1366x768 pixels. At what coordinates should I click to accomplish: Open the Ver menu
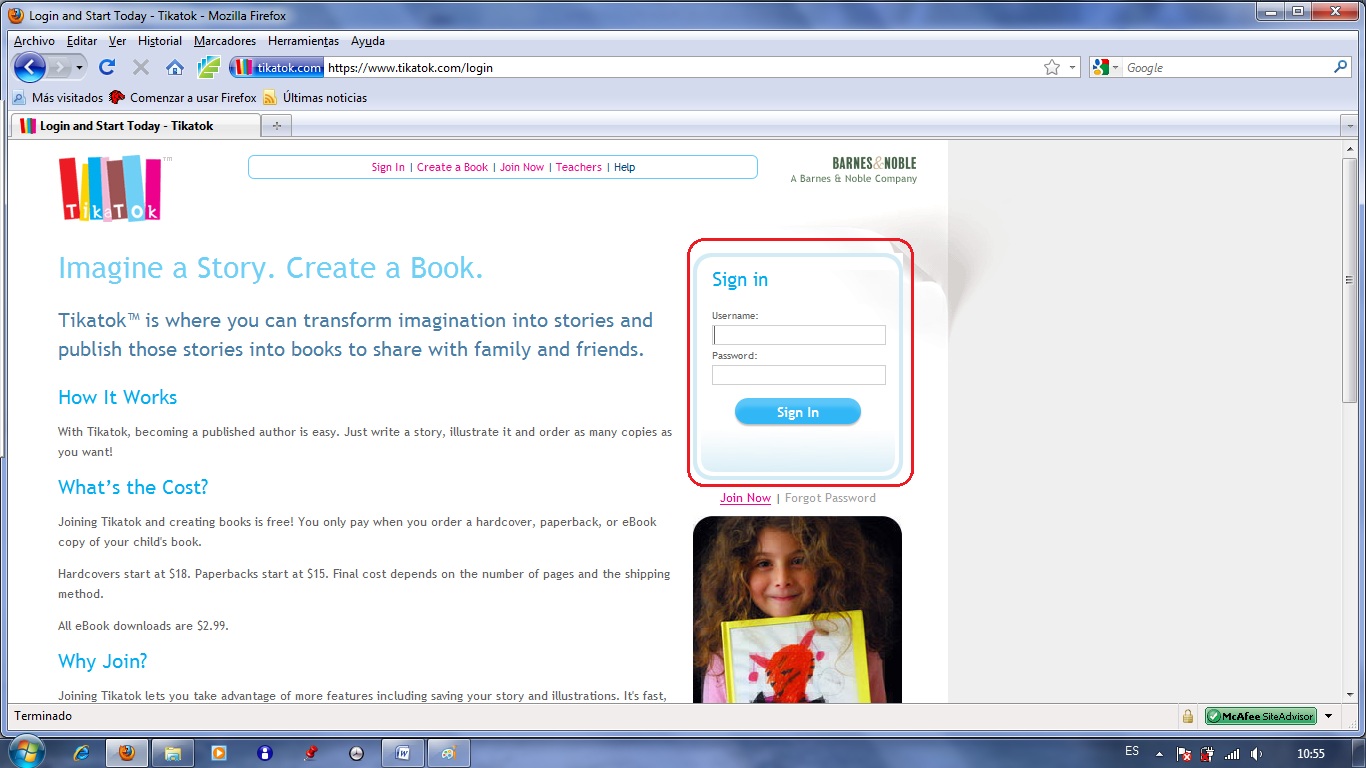(117, 41)
